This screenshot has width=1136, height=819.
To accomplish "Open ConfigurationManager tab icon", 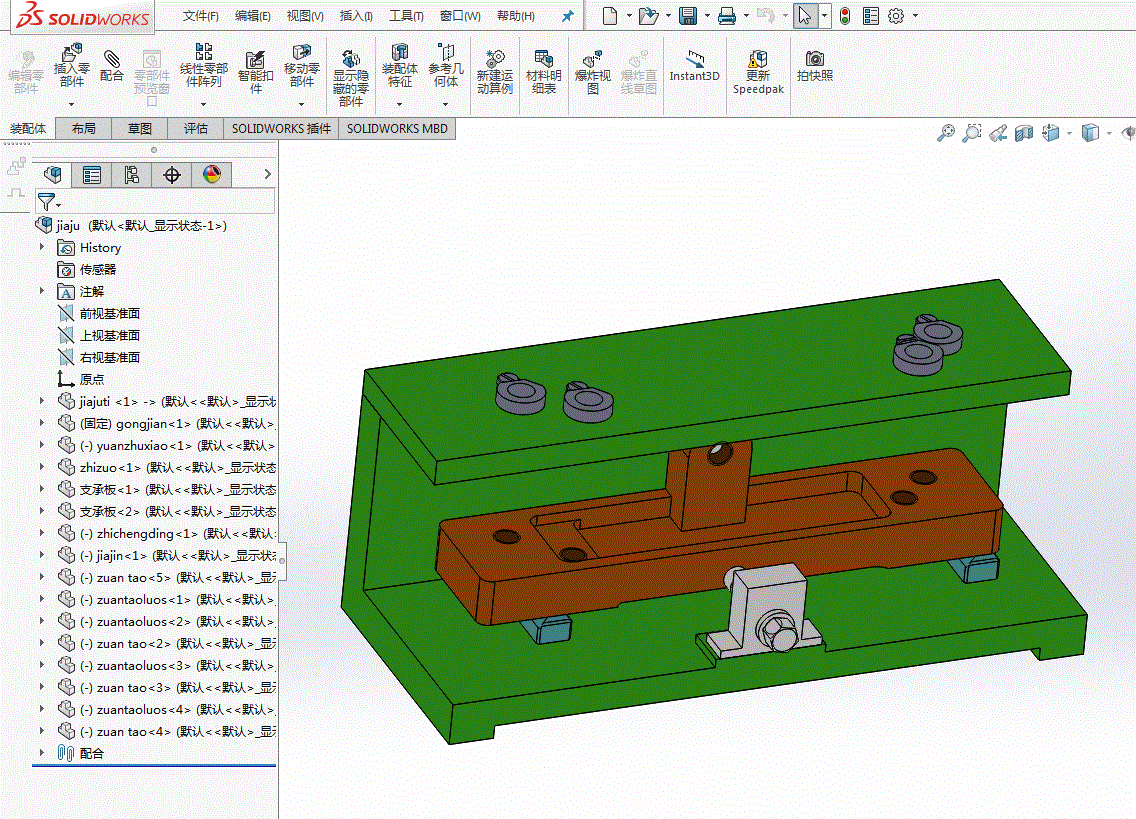I will tap(132, 175).
